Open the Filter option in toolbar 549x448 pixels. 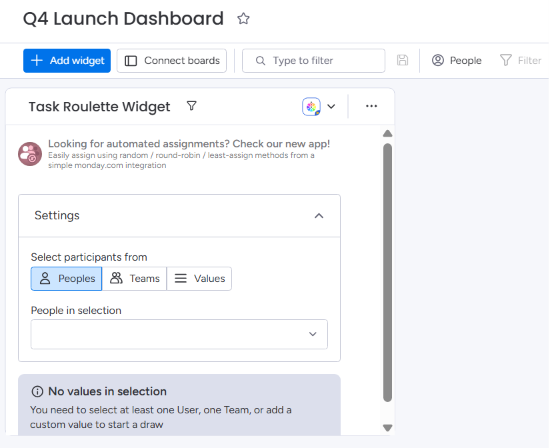tap(521, 61)
